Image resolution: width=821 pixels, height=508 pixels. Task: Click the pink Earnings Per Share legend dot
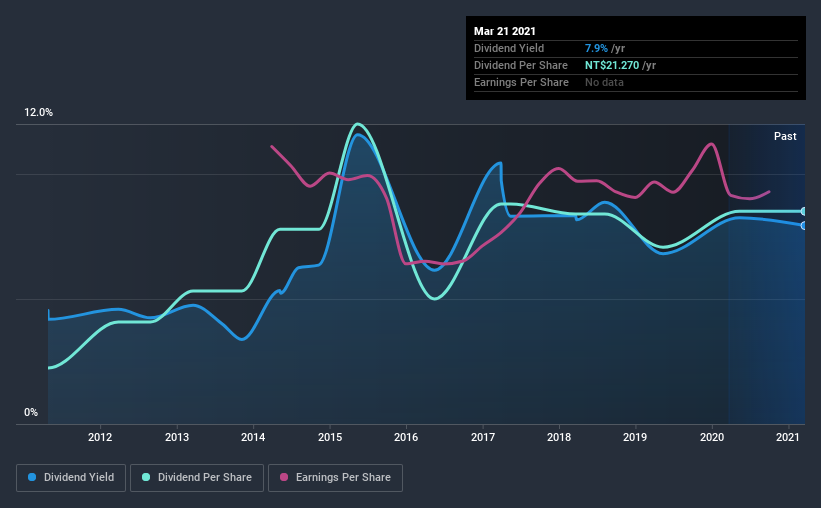pos(284,477)
